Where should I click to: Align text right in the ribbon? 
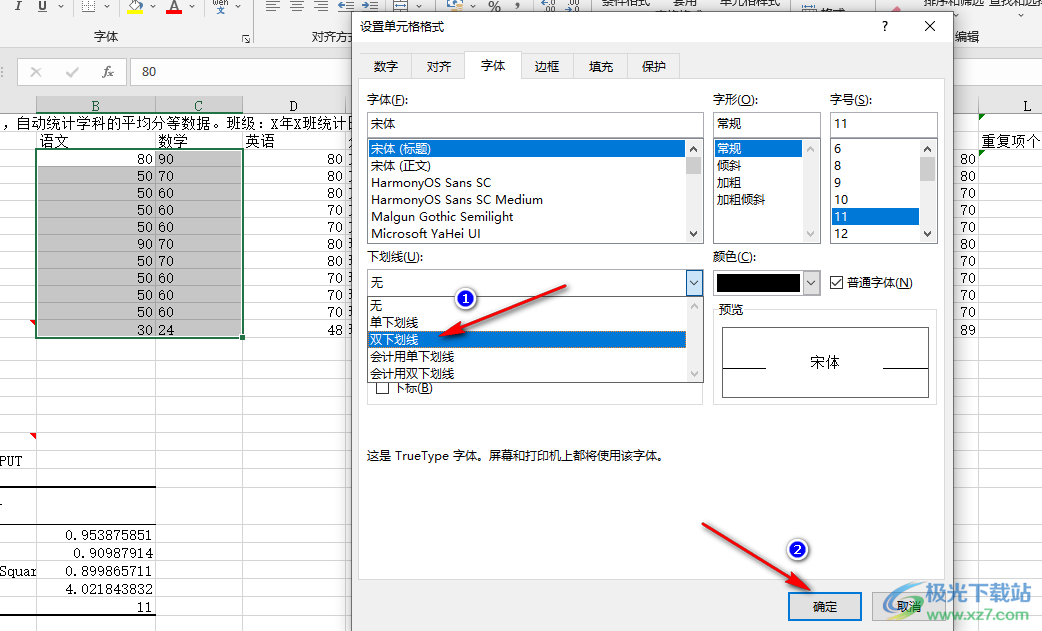[321, 6]
